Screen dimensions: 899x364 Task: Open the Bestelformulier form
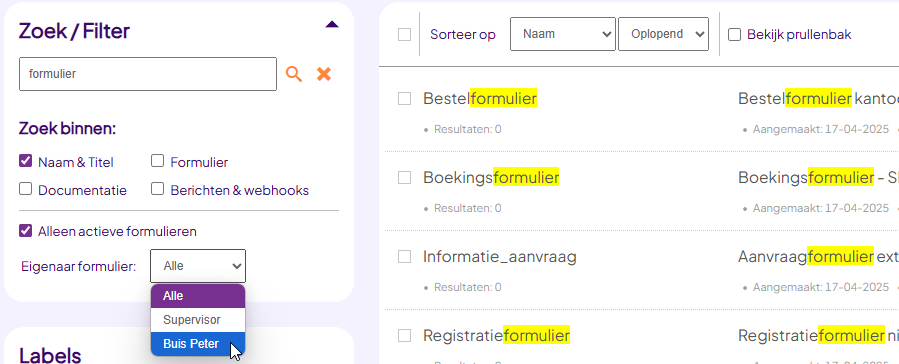[x=480, y=99]
